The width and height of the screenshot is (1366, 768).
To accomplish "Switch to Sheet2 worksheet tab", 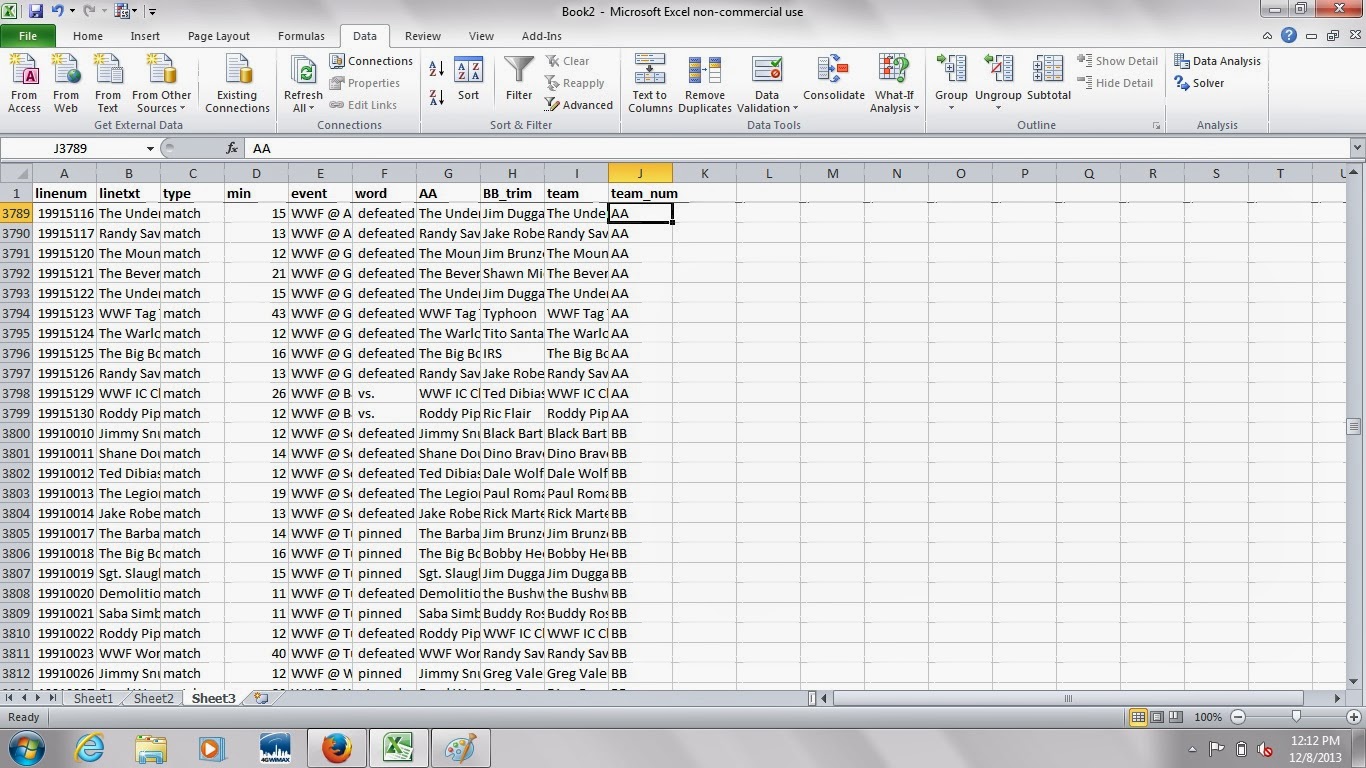I will click(x=153, y=698).
